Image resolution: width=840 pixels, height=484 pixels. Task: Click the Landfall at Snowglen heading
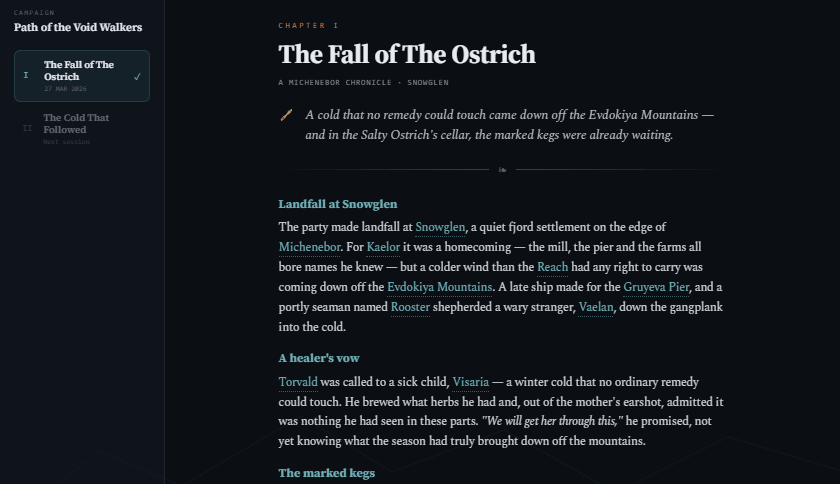coord(338,204)
